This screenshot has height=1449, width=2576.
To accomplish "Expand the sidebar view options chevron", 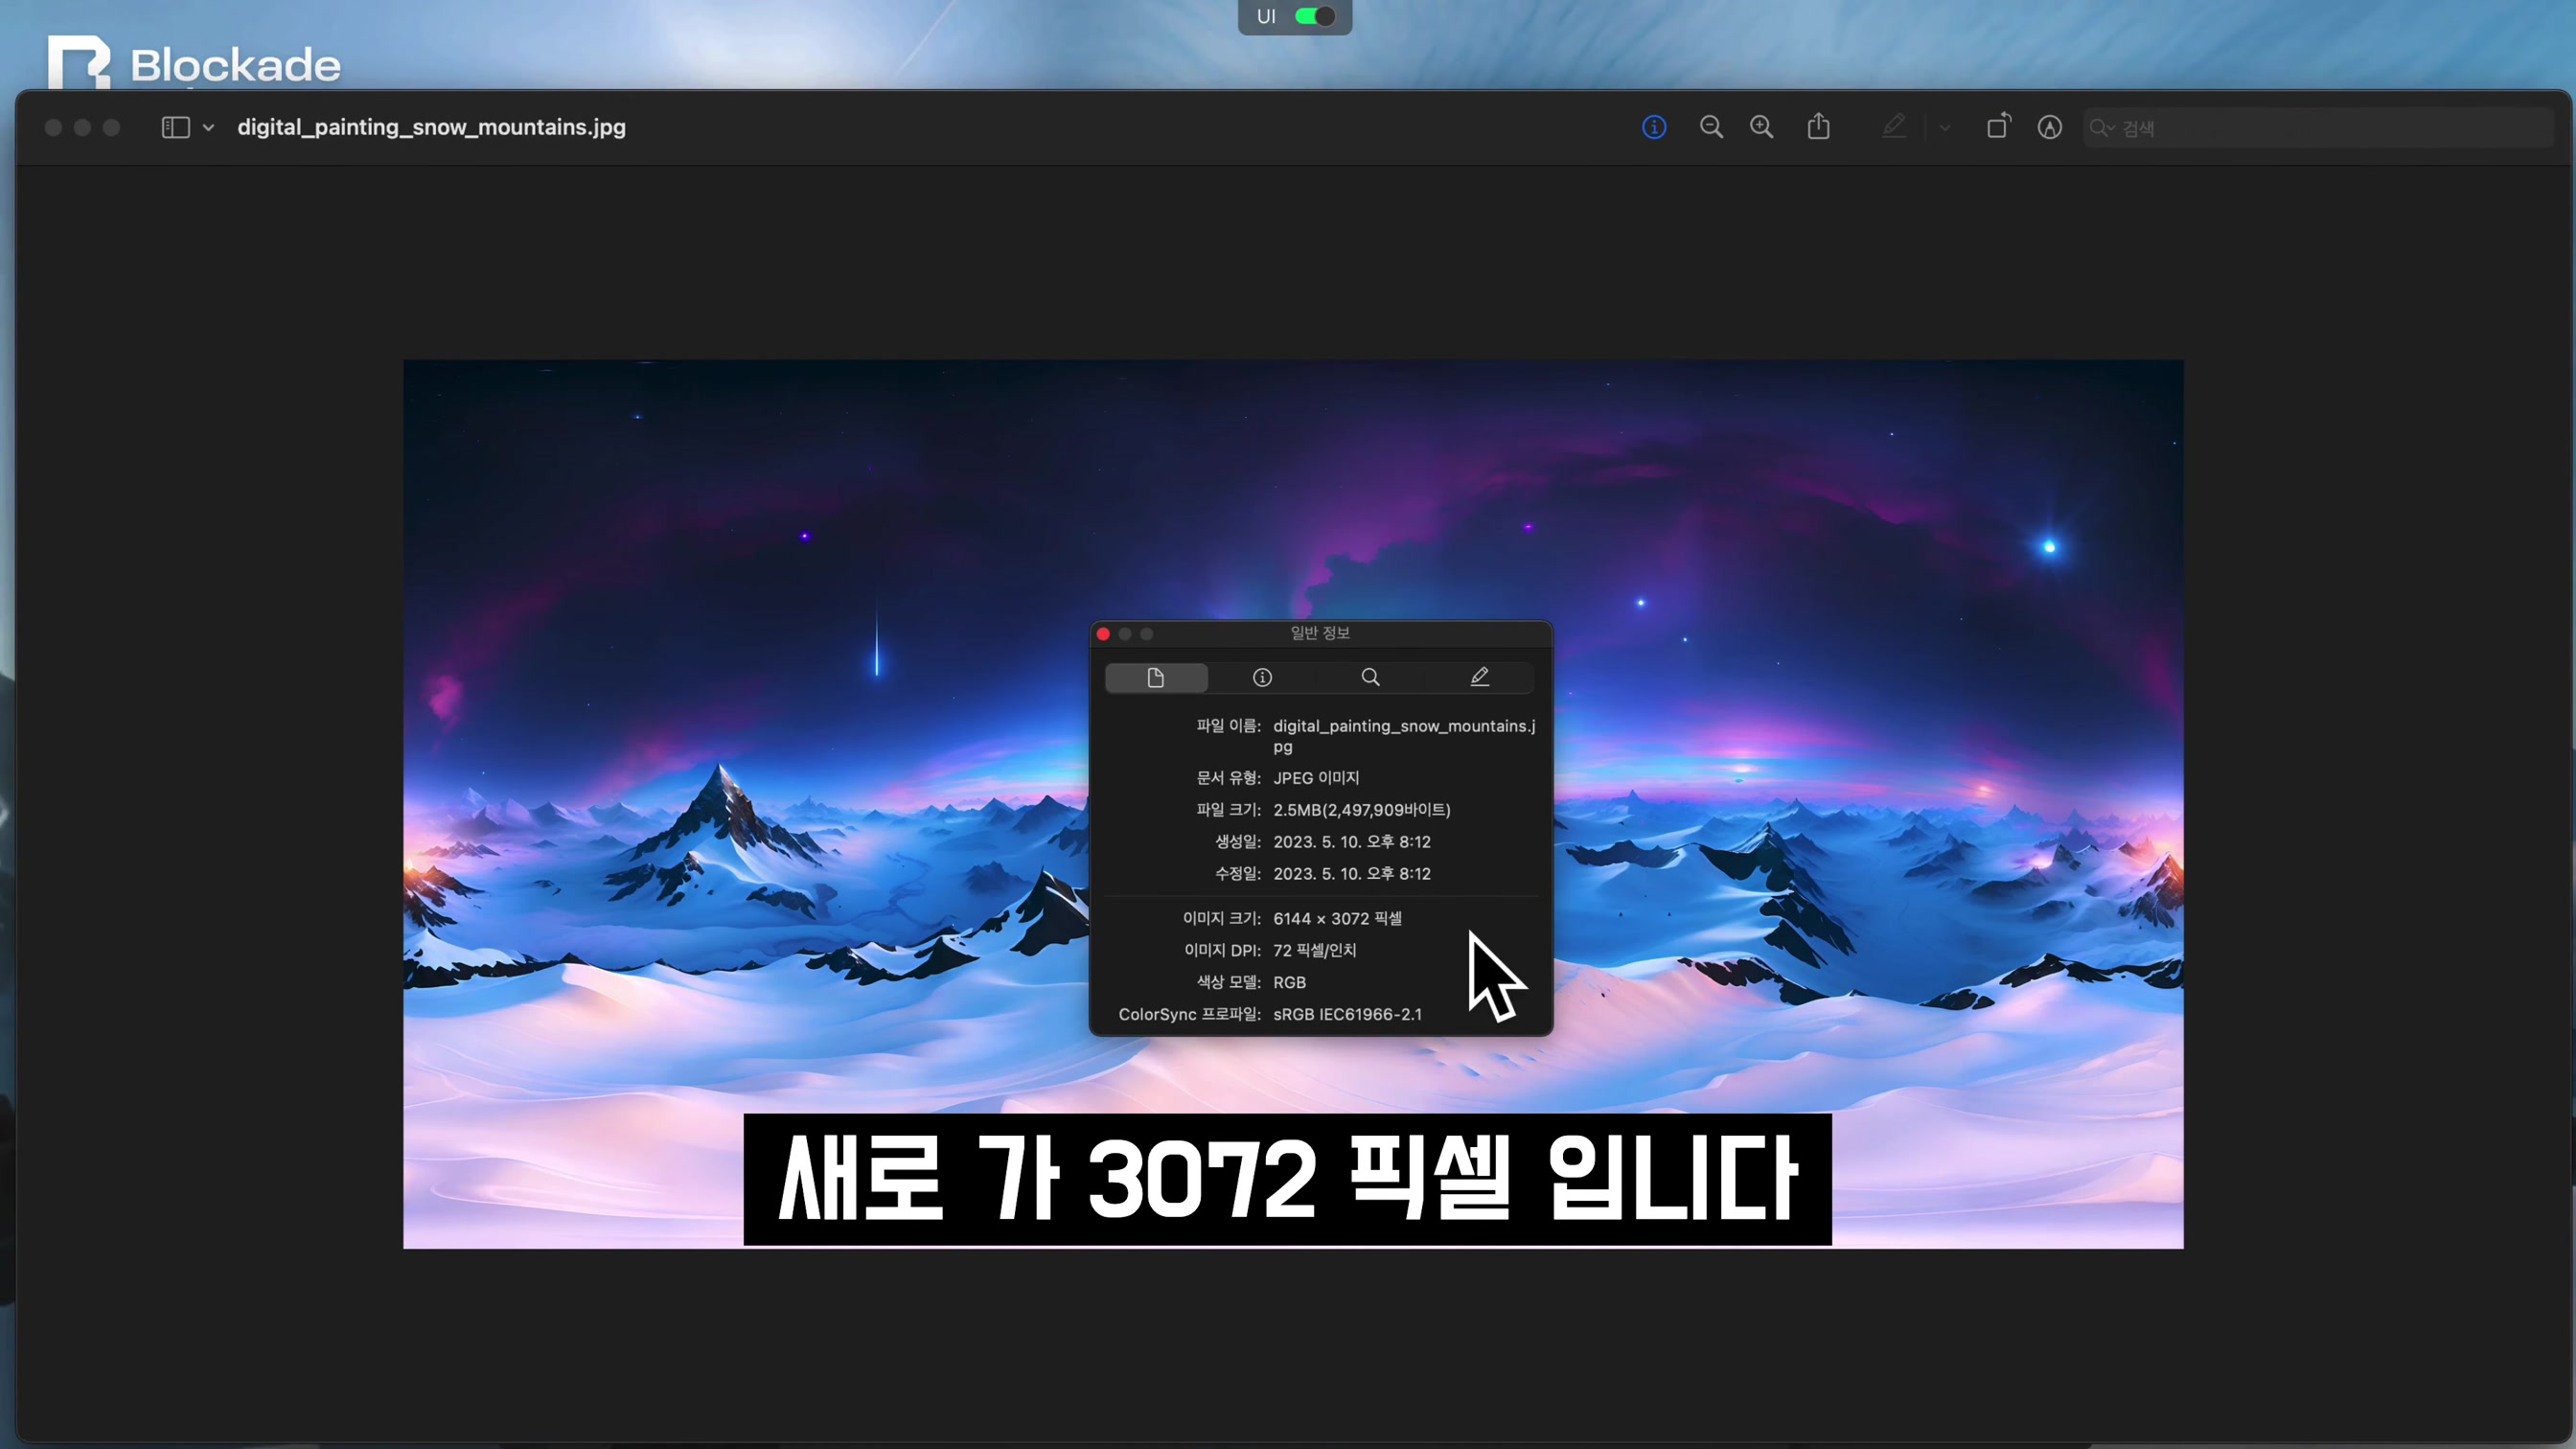I will point(208,128).
